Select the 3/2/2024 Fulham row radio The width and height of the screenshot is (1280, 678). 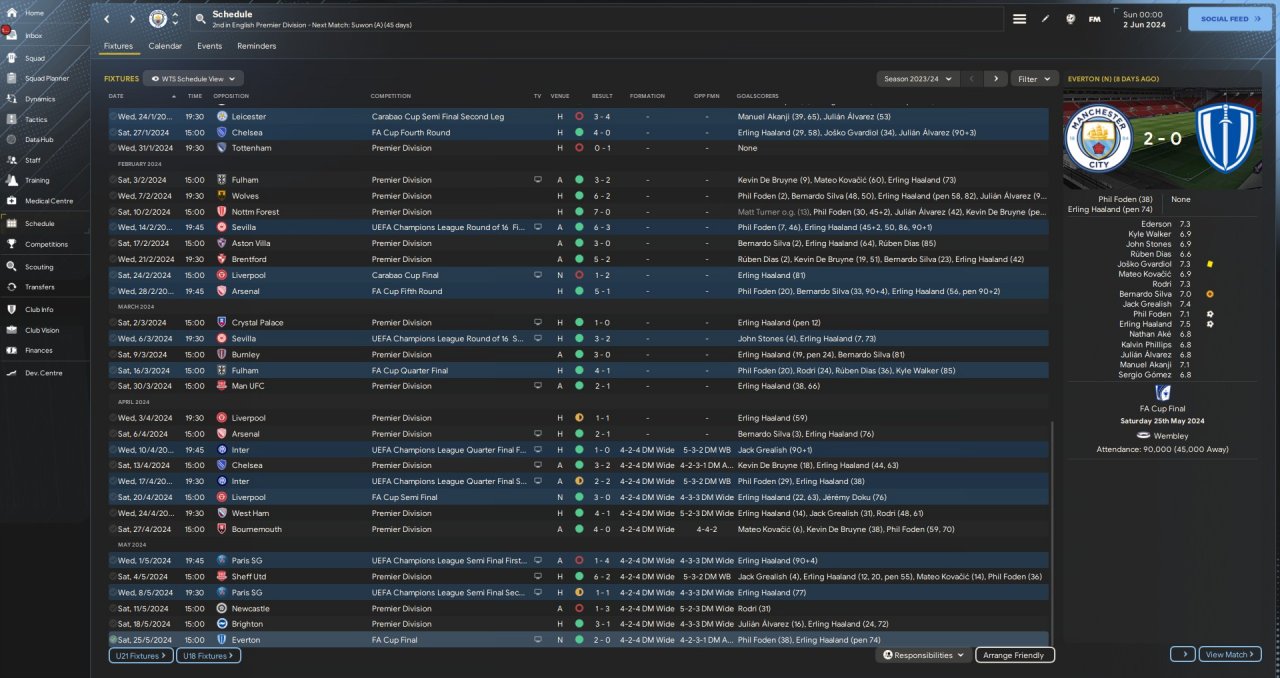pos(113,180)
